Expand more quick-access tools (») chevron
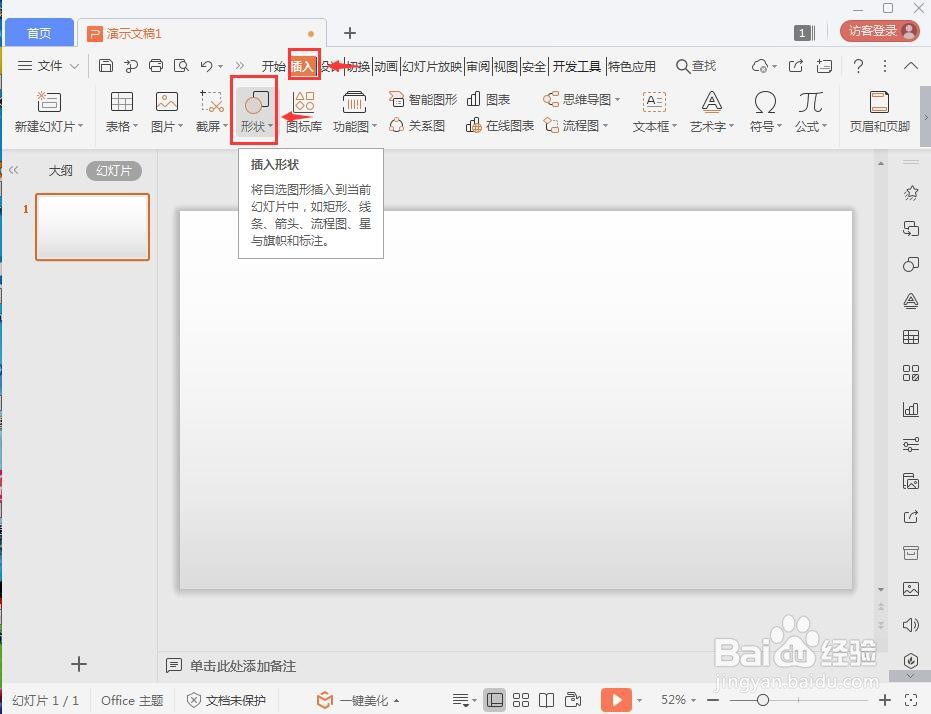Viewport: 931px width, 714px height. point(239,65)
